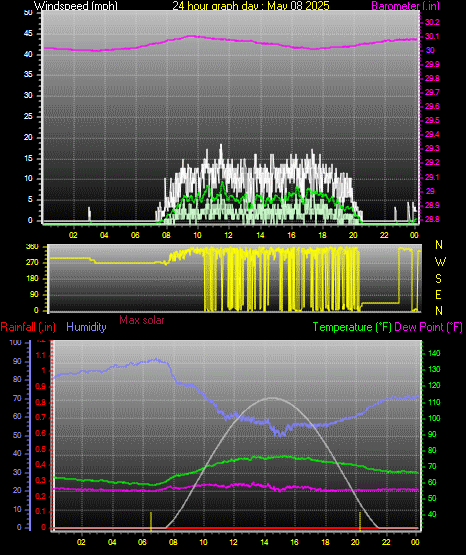Screen dimensions: 466x555
Task: Click the 70 value on the humidity scale
Action: tap(17, 399)
